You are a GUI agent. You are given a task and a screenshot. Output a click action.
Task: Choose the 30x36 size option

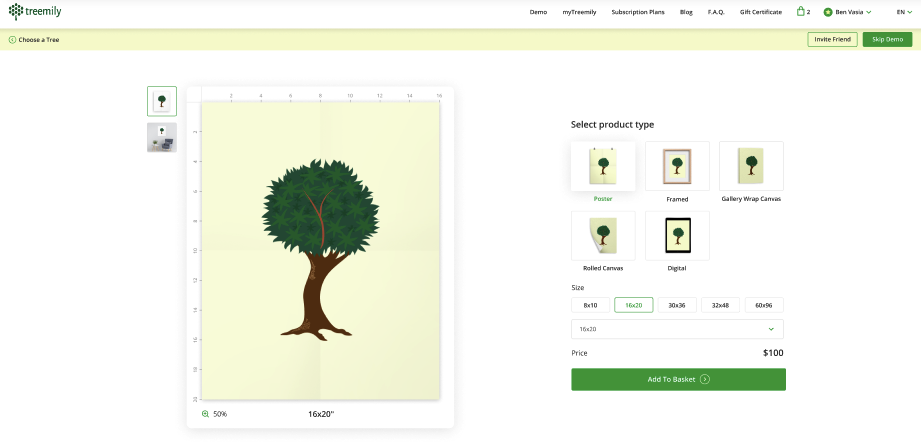coord(677,305)
